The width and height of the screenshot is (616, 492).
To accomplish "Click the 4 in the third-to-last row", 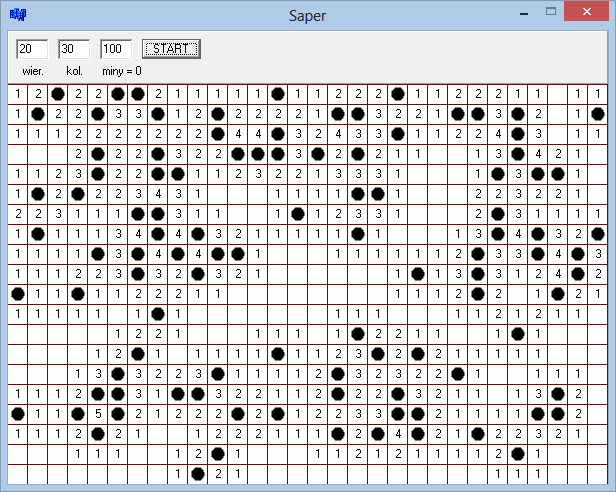I will click(398, 433).
